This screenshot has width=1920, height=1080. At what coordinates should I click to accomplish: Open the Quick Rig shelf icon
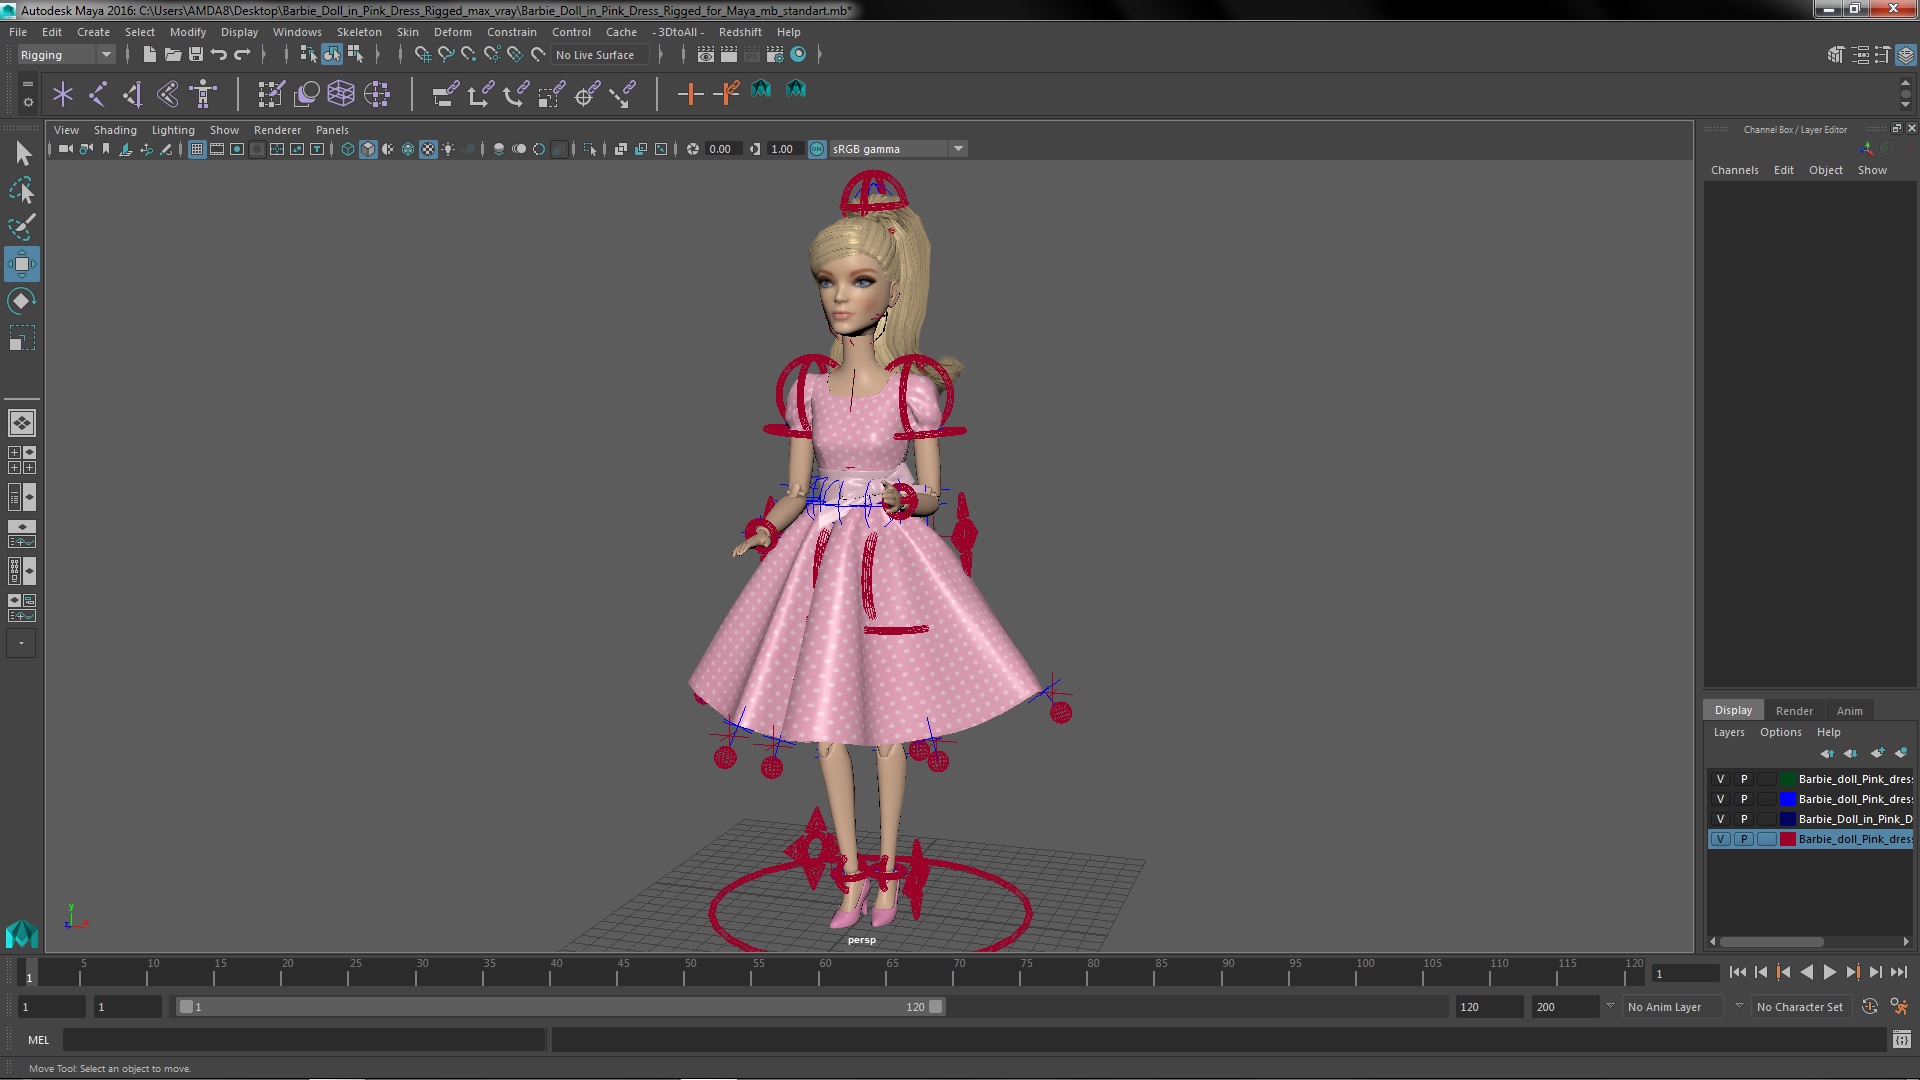tap(204, 94)
